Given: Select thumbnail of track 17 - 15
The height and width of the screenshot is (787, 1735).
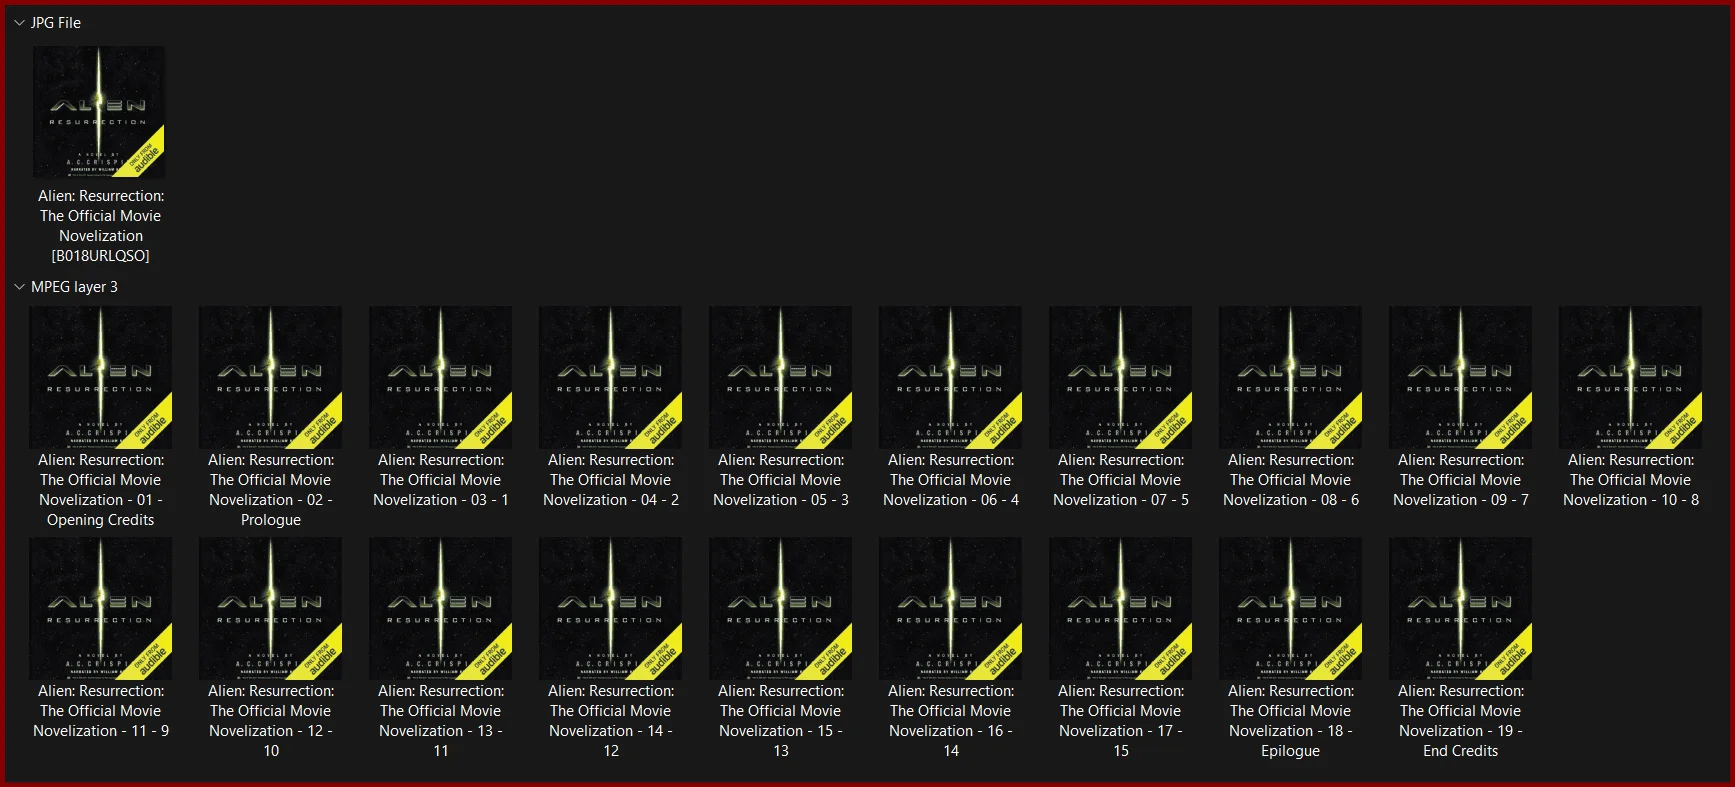Looking at the screenshot, I should point(1121,608).
